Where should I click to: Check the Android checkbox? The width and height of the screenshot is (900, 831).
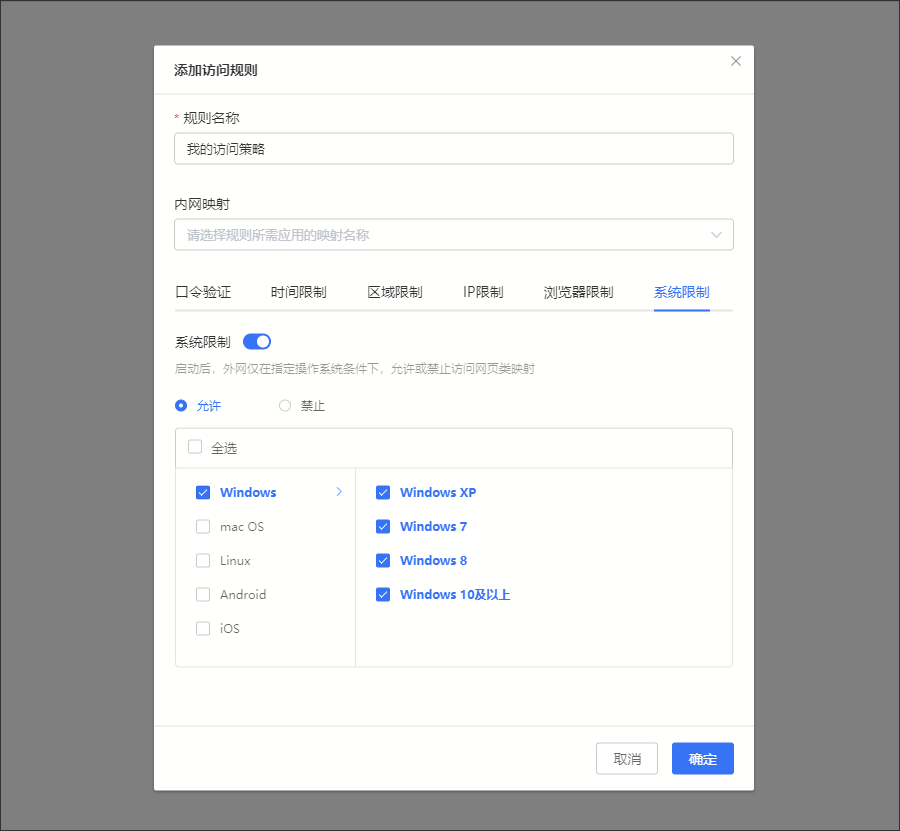(x=203, y=594)
